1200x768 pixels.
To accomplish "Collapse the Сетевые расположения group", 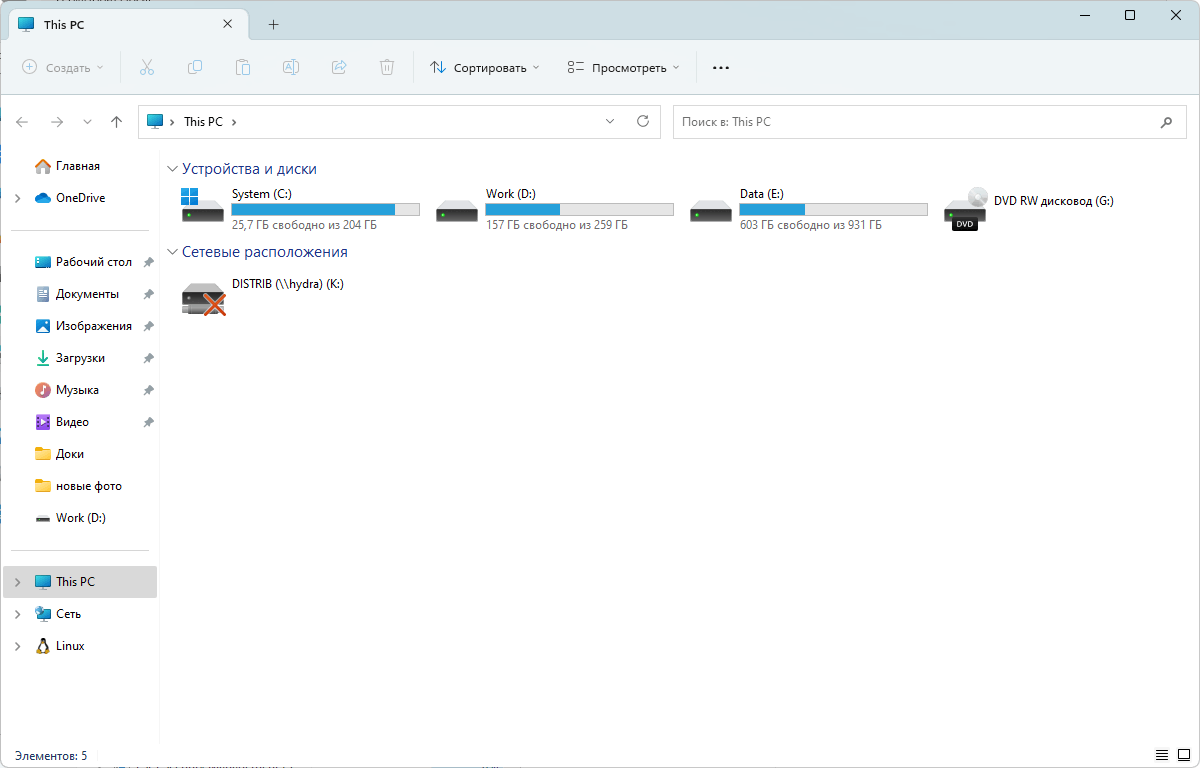I will (173, 253).
